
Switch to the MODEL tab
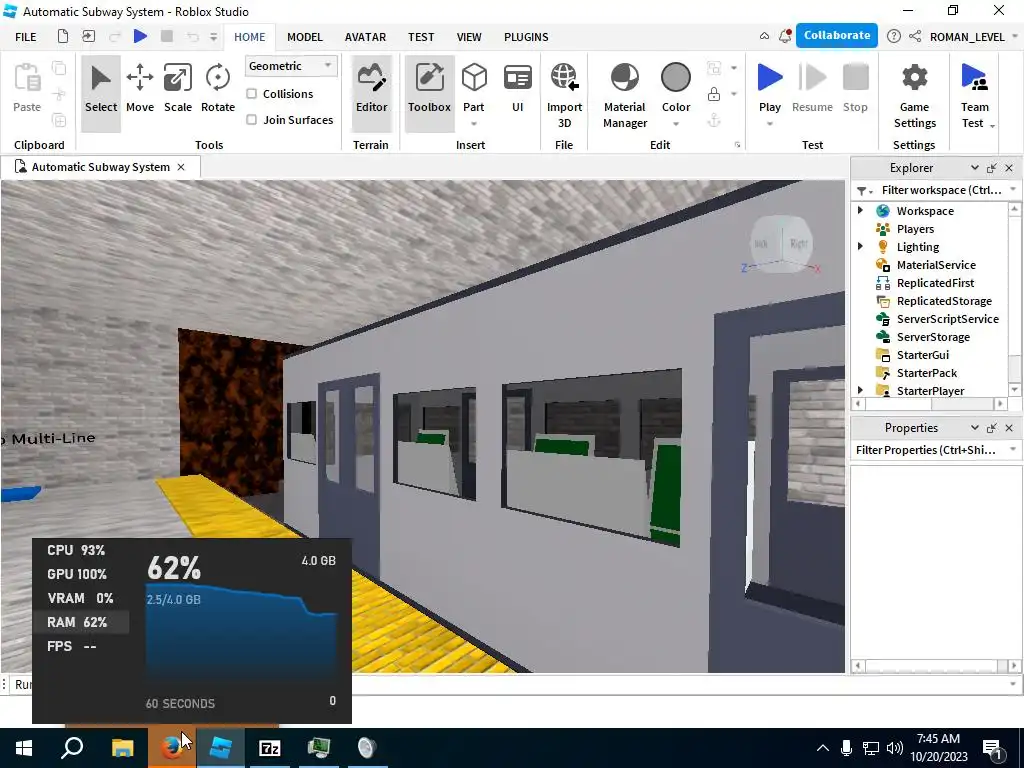305,37
